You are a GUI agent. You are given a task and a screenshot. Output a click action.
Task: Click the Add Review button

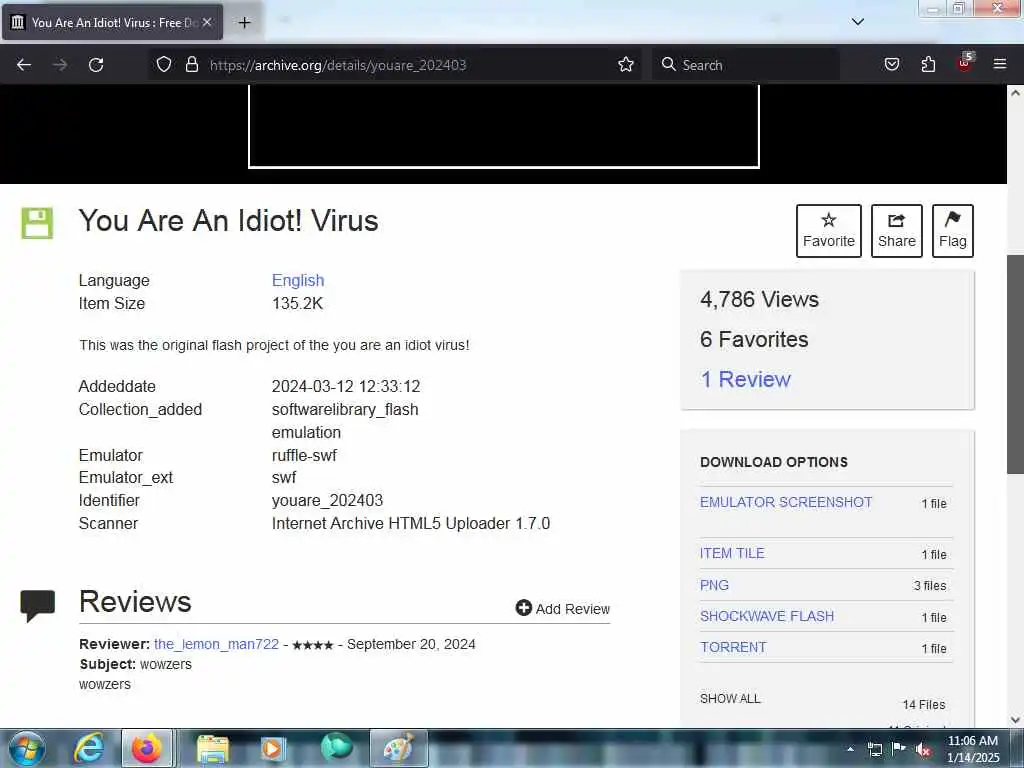click(562, 609)
